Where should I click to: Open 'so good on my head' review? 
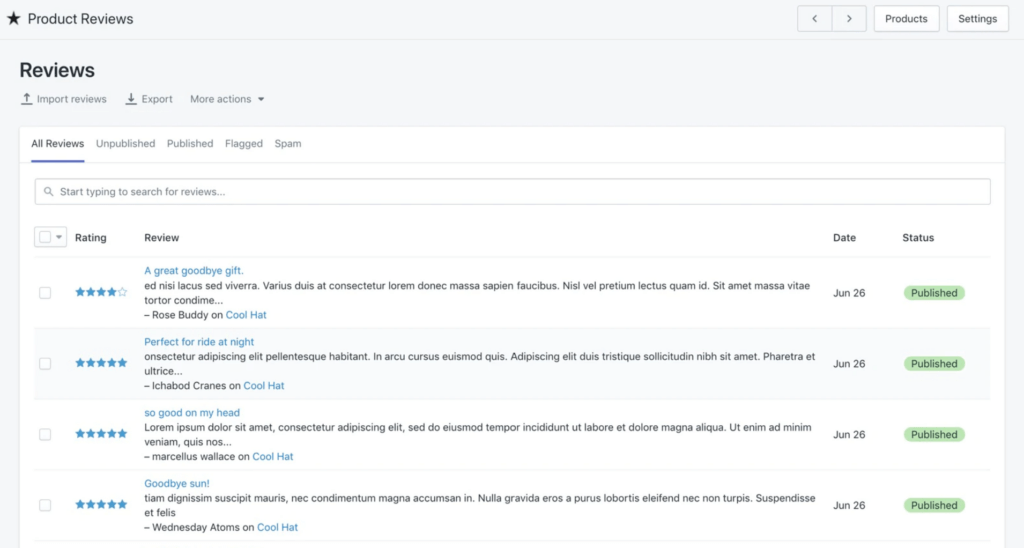pos(192,413)
